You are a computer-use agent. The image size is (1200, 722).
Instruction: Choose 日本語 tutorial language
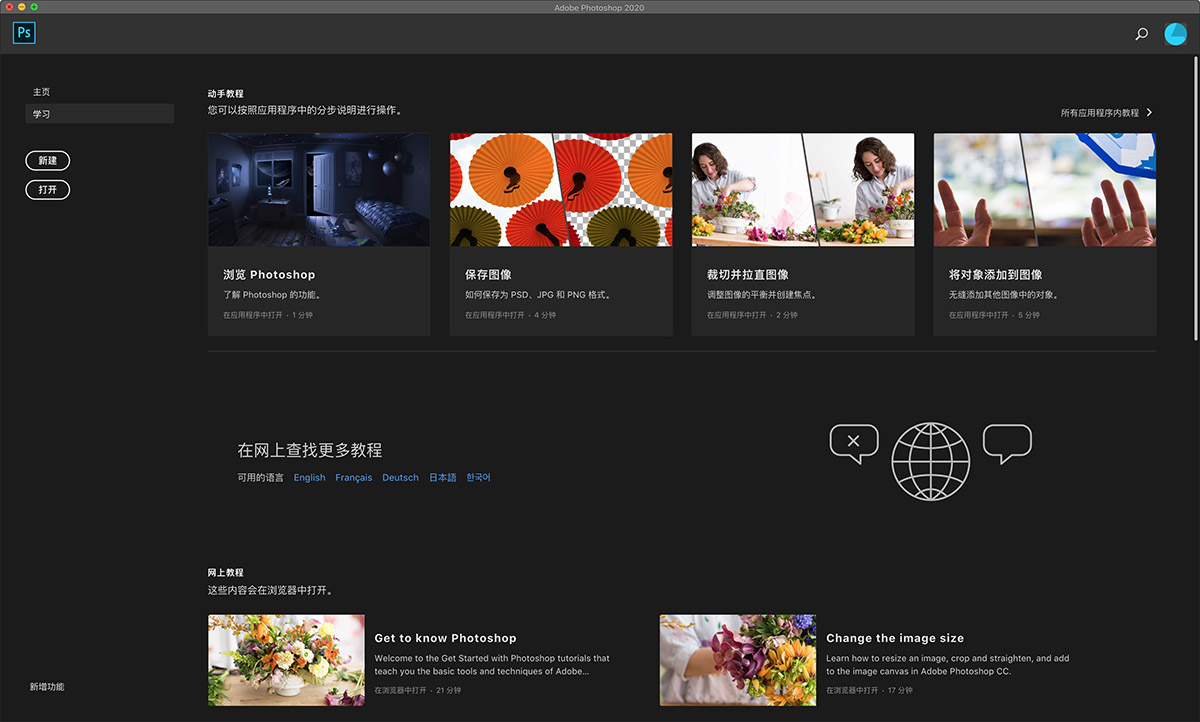click(x=443, y=478)
